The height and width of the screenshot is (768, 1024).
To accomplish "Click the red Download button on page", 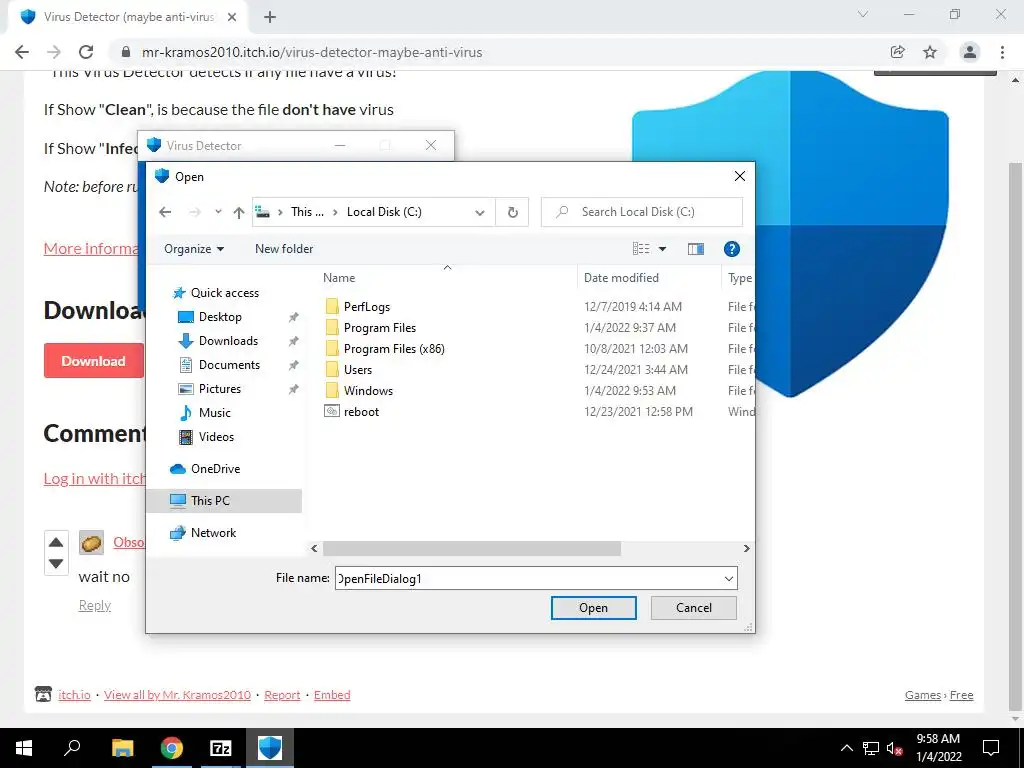I will tap(93, 361).
